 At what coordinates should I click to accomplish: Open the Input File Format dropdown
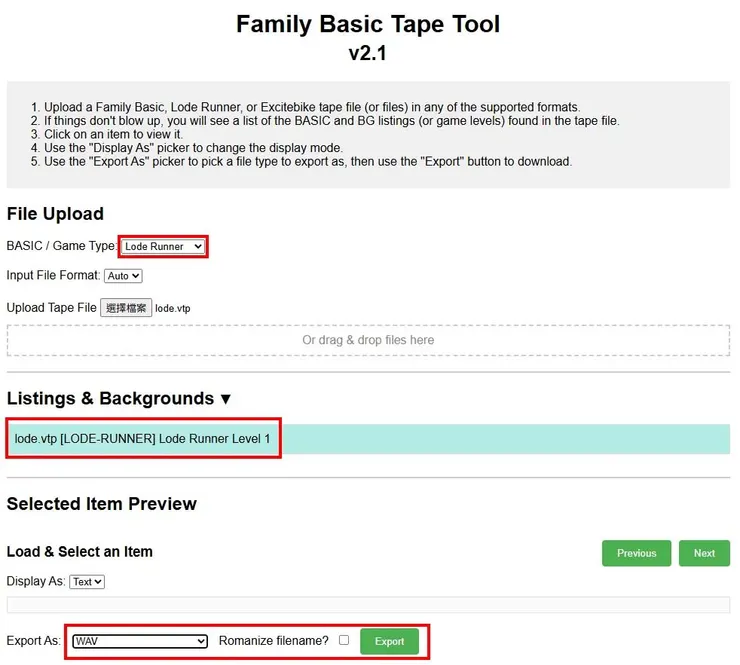pyautogui.click(x=124, y=276)
